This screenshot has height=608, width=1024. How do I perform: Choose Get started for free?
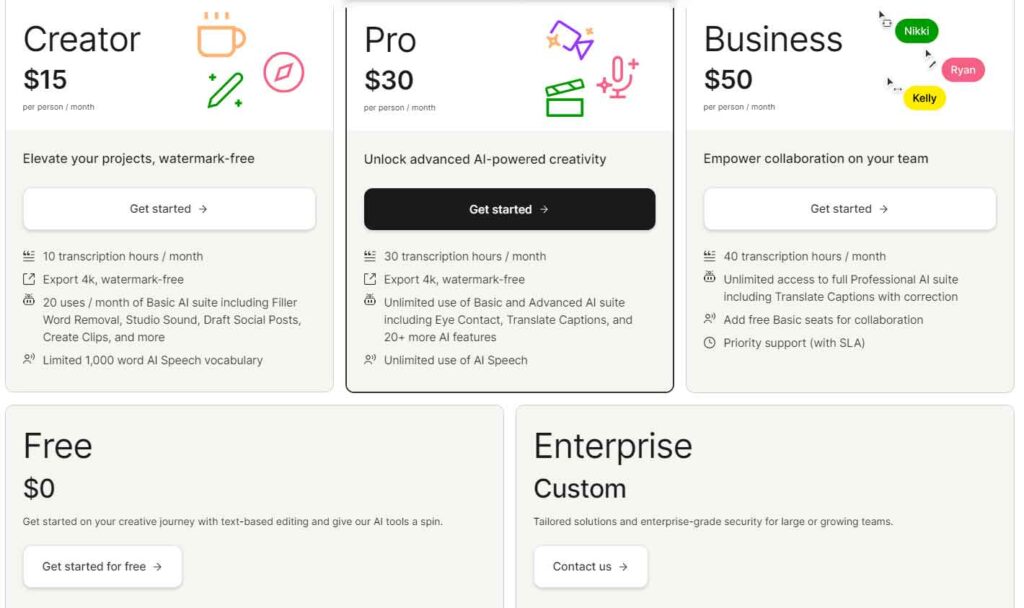coord(102,566)
